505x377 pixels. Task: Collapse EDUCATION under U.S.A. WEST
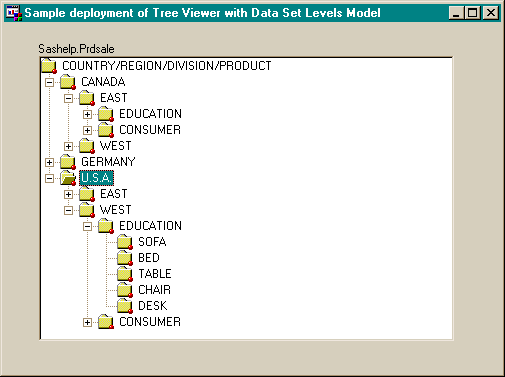tap(87, 226)
